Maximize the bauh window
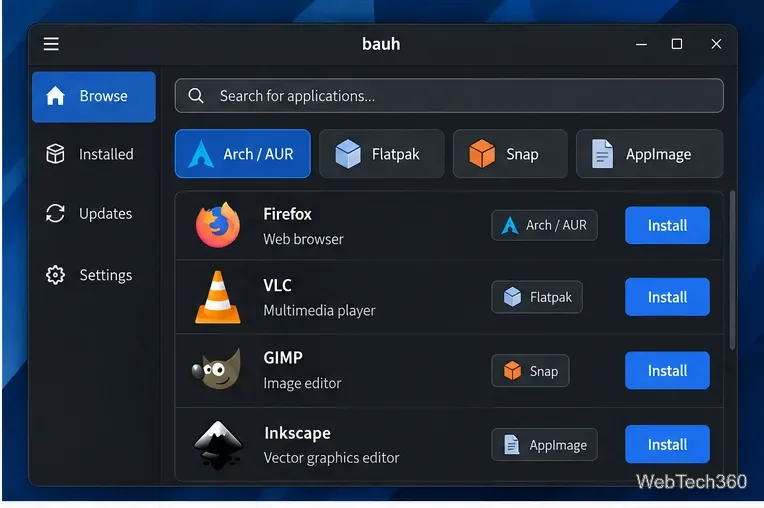The width and height of the screenshot is (764, 508). pyautogui.click(x=677, y=44)
